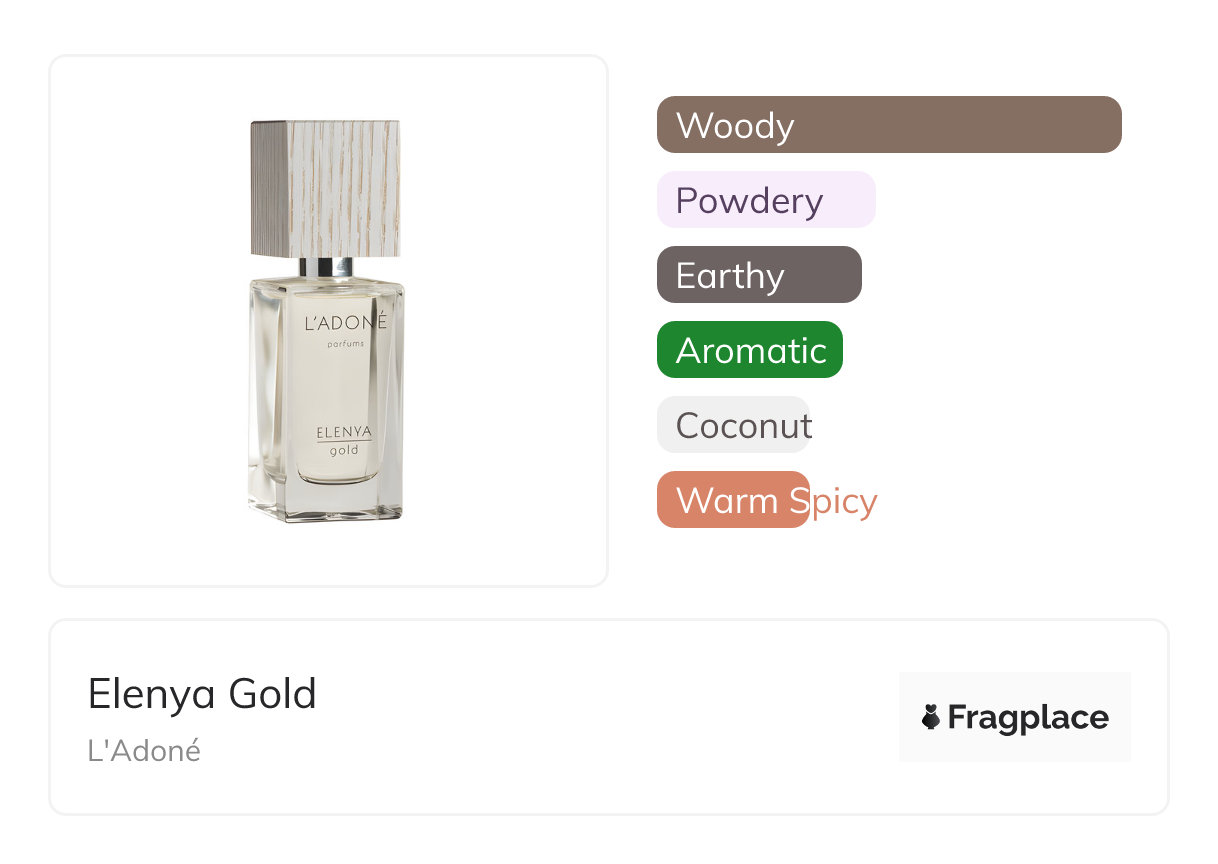Click the Fragplace wordmark text
This screenshot has width=1218, height=864.
tap(1028, 717)
